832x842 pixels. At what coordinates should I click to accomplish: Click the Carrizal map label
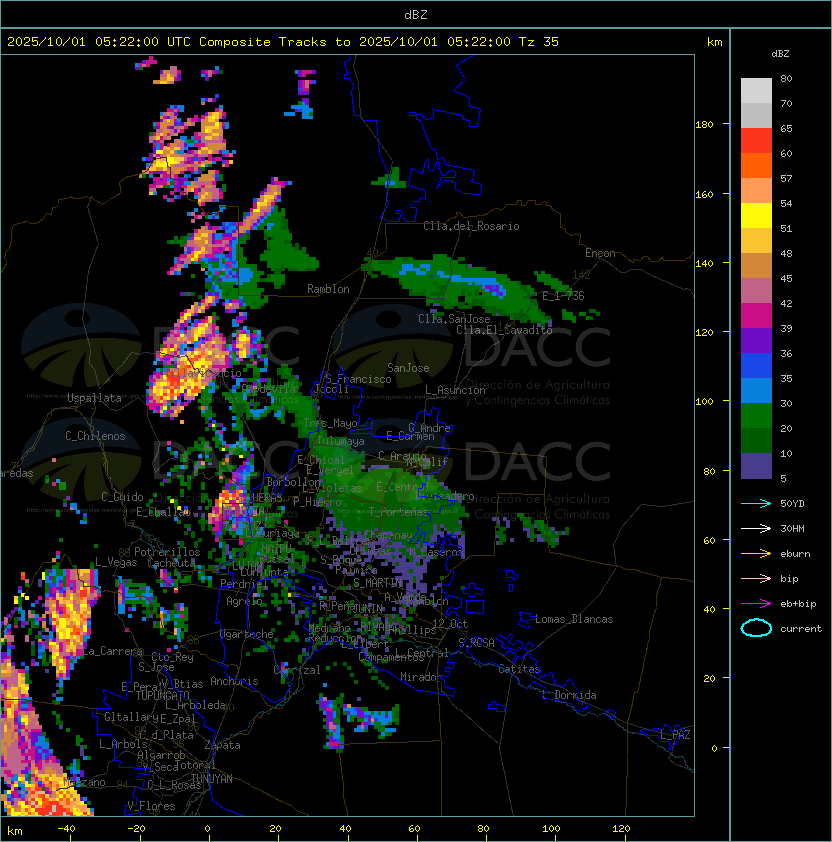click(x=297, y=670)
